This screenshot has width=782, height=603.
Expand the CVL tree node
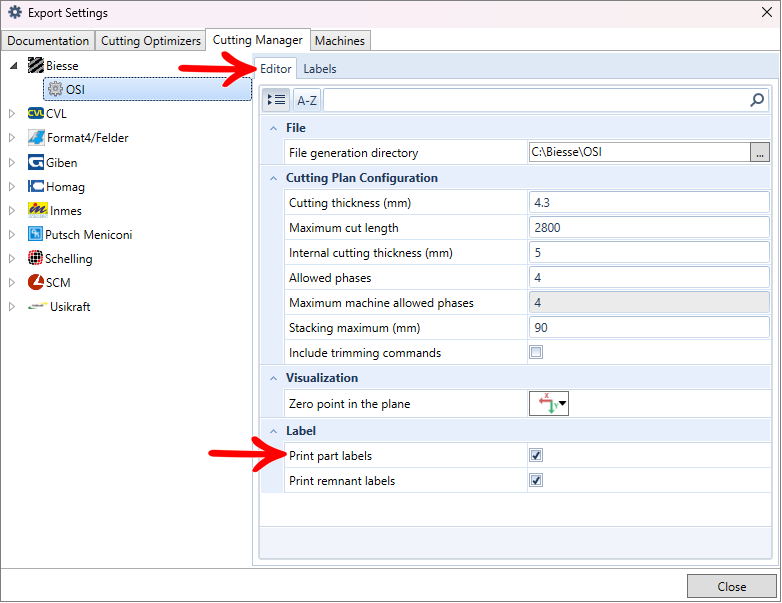click(12, 114)
